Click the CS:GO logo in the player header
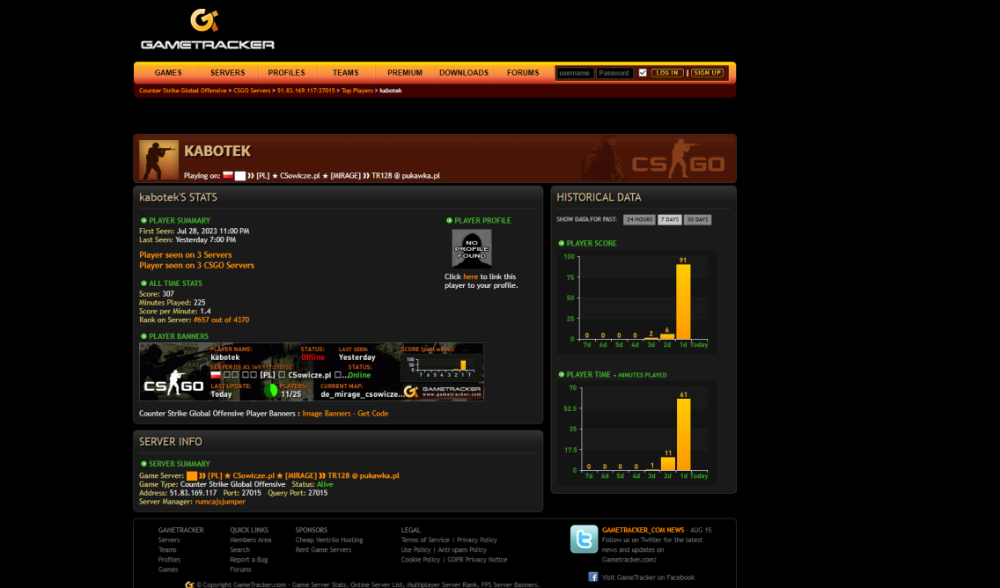Screen dimensions: 1000x588 [677, 160]
